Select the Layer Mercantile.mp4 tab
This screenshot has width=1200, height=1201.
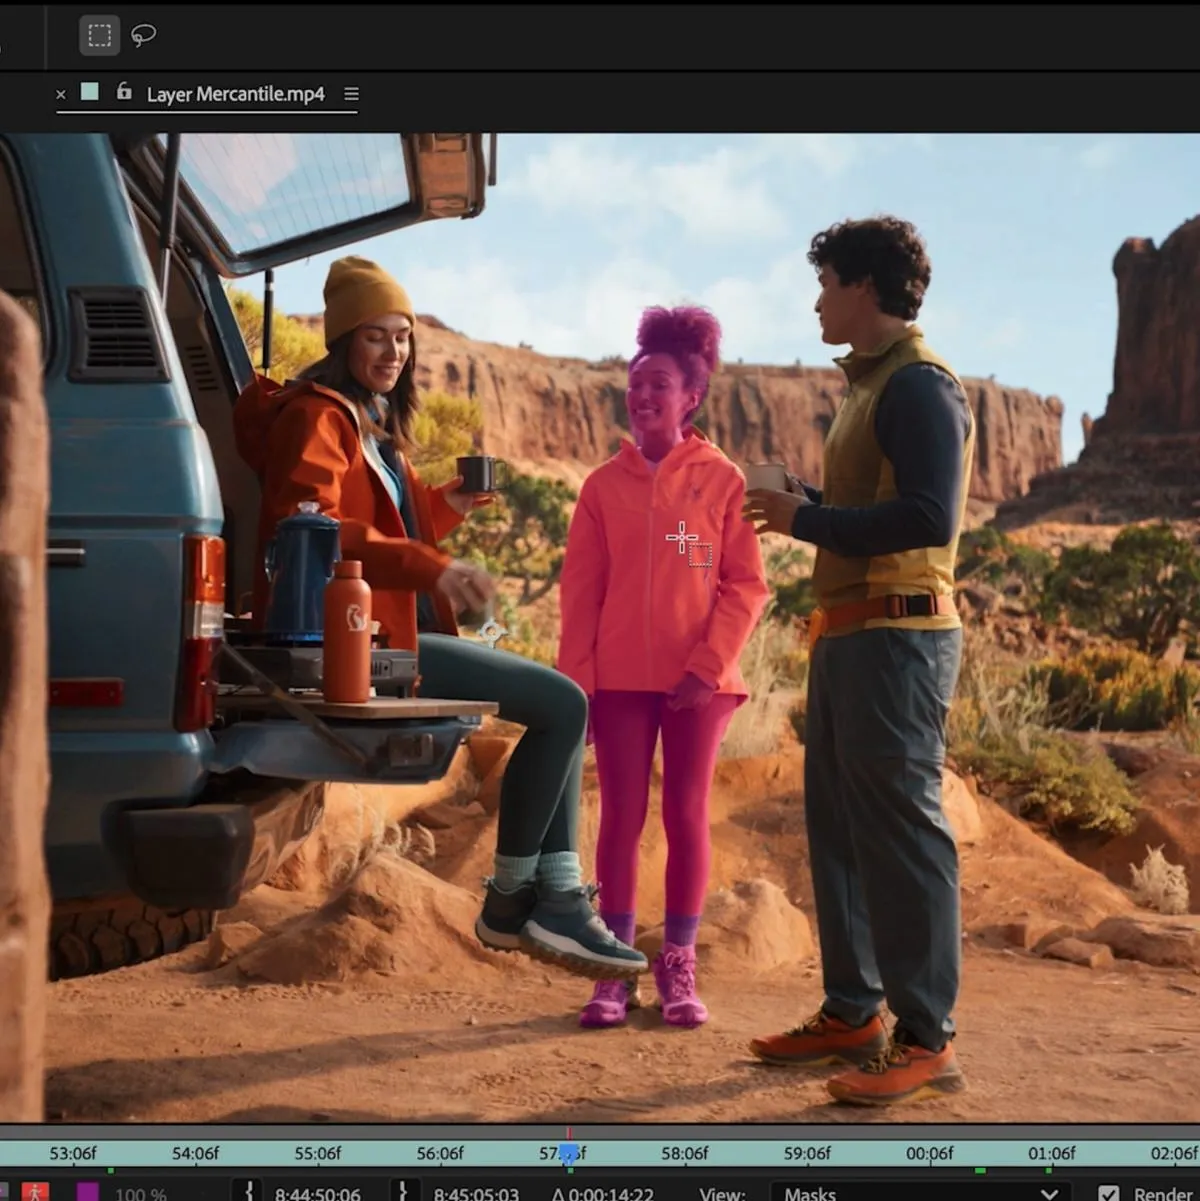tap(236, 93)
